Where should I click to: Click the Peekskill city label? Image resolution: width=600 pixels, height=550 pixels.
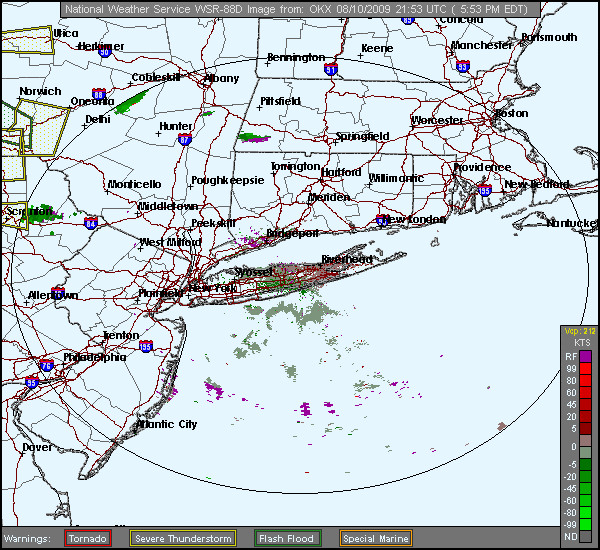tap(213, 223)
